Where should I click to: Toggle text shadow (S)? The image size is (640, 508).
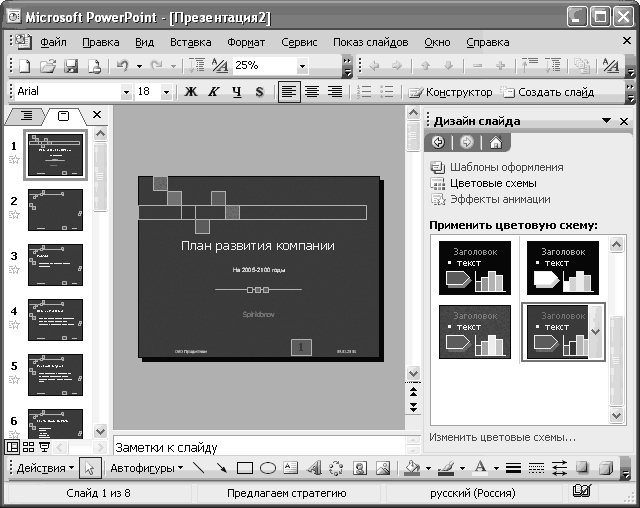point(259,91)
